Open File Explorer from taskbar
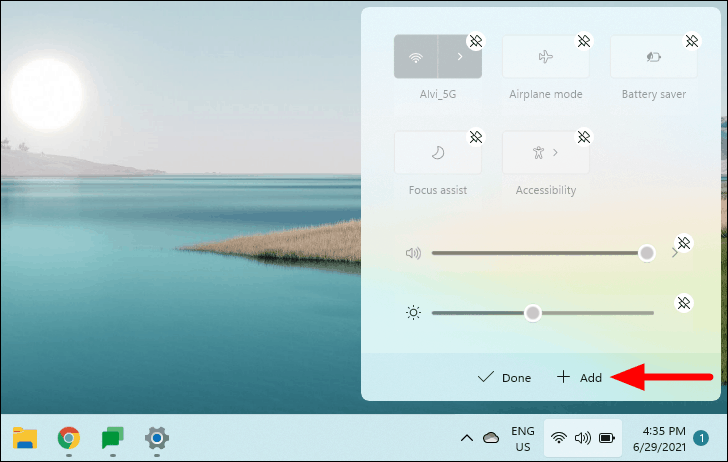Image resolution: width=728 pixels, height=462 pixels. pos(25,438)
